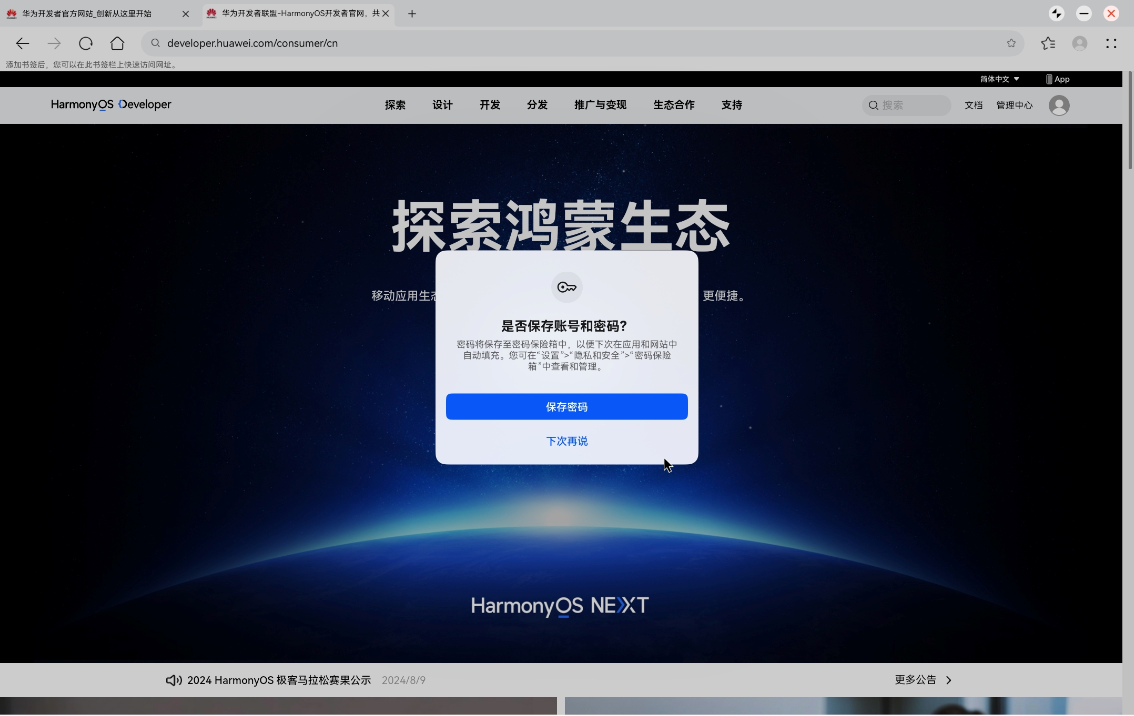Open the 分发 navigation menu
This screenshot has width=1134, height=716.
[537, 105]
